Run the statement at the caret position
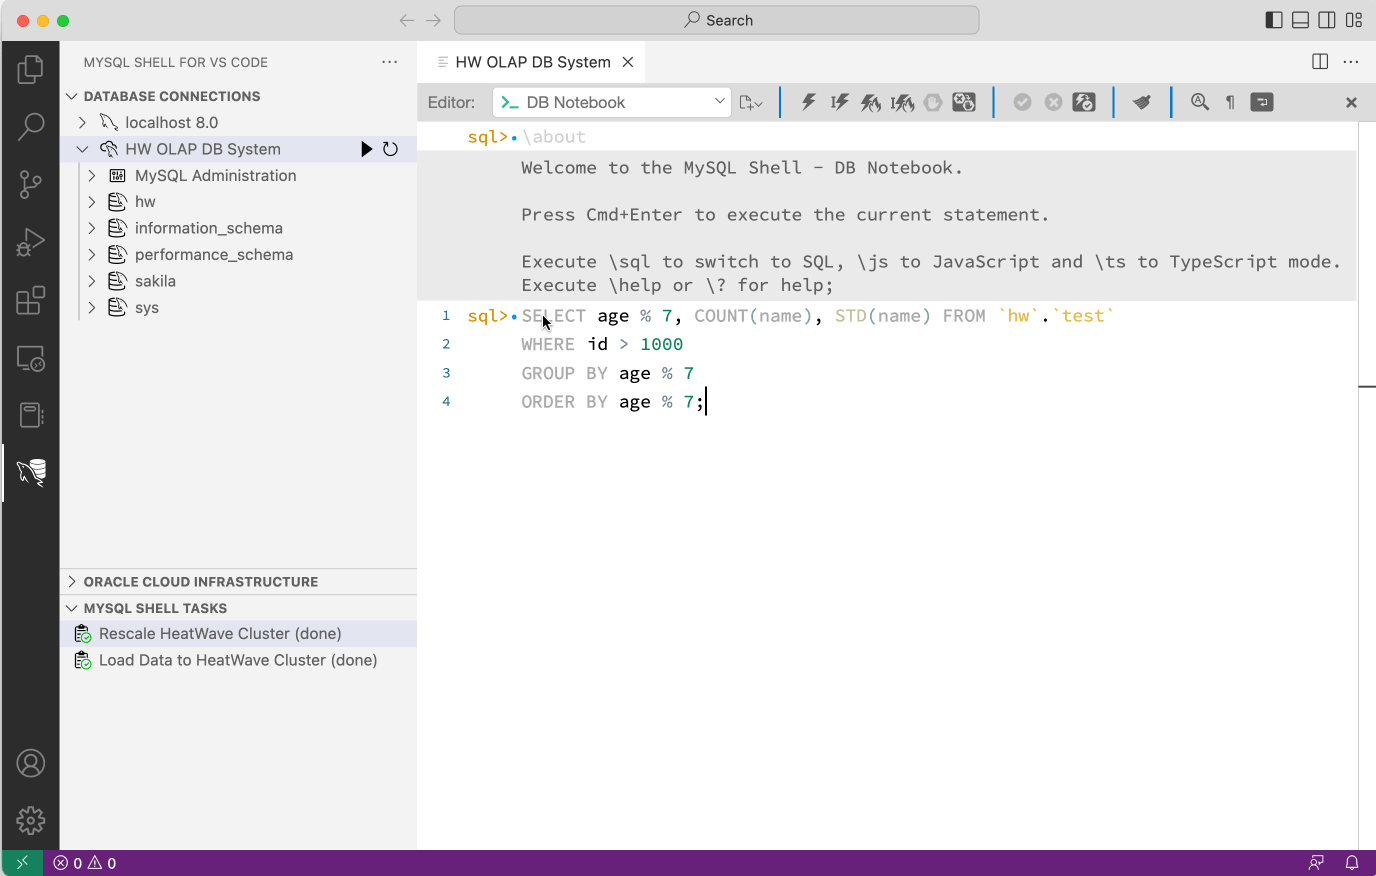The width and height of the screenshot is (1376, 876). coord(839,101)
